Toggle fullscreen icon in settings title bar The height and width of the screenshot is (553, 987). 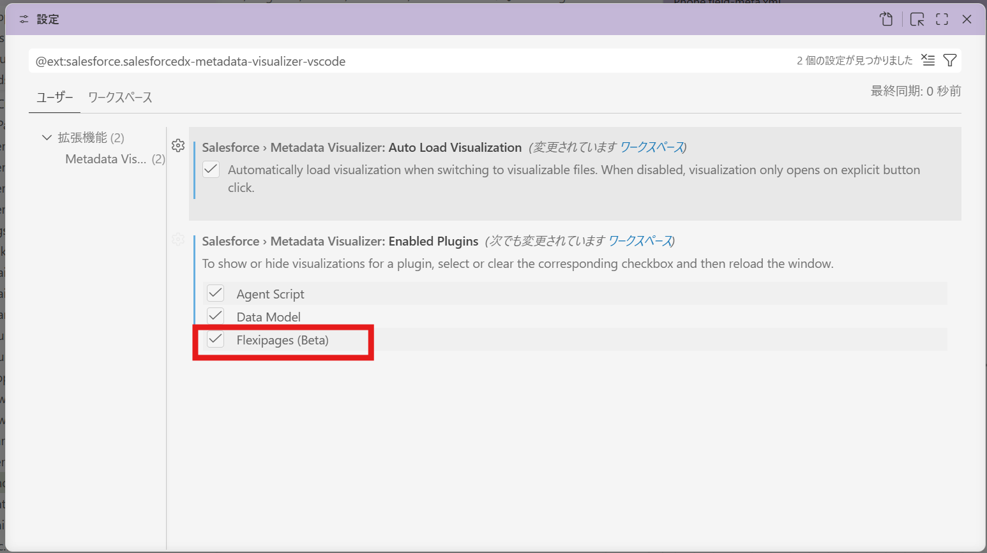(942, 20)
